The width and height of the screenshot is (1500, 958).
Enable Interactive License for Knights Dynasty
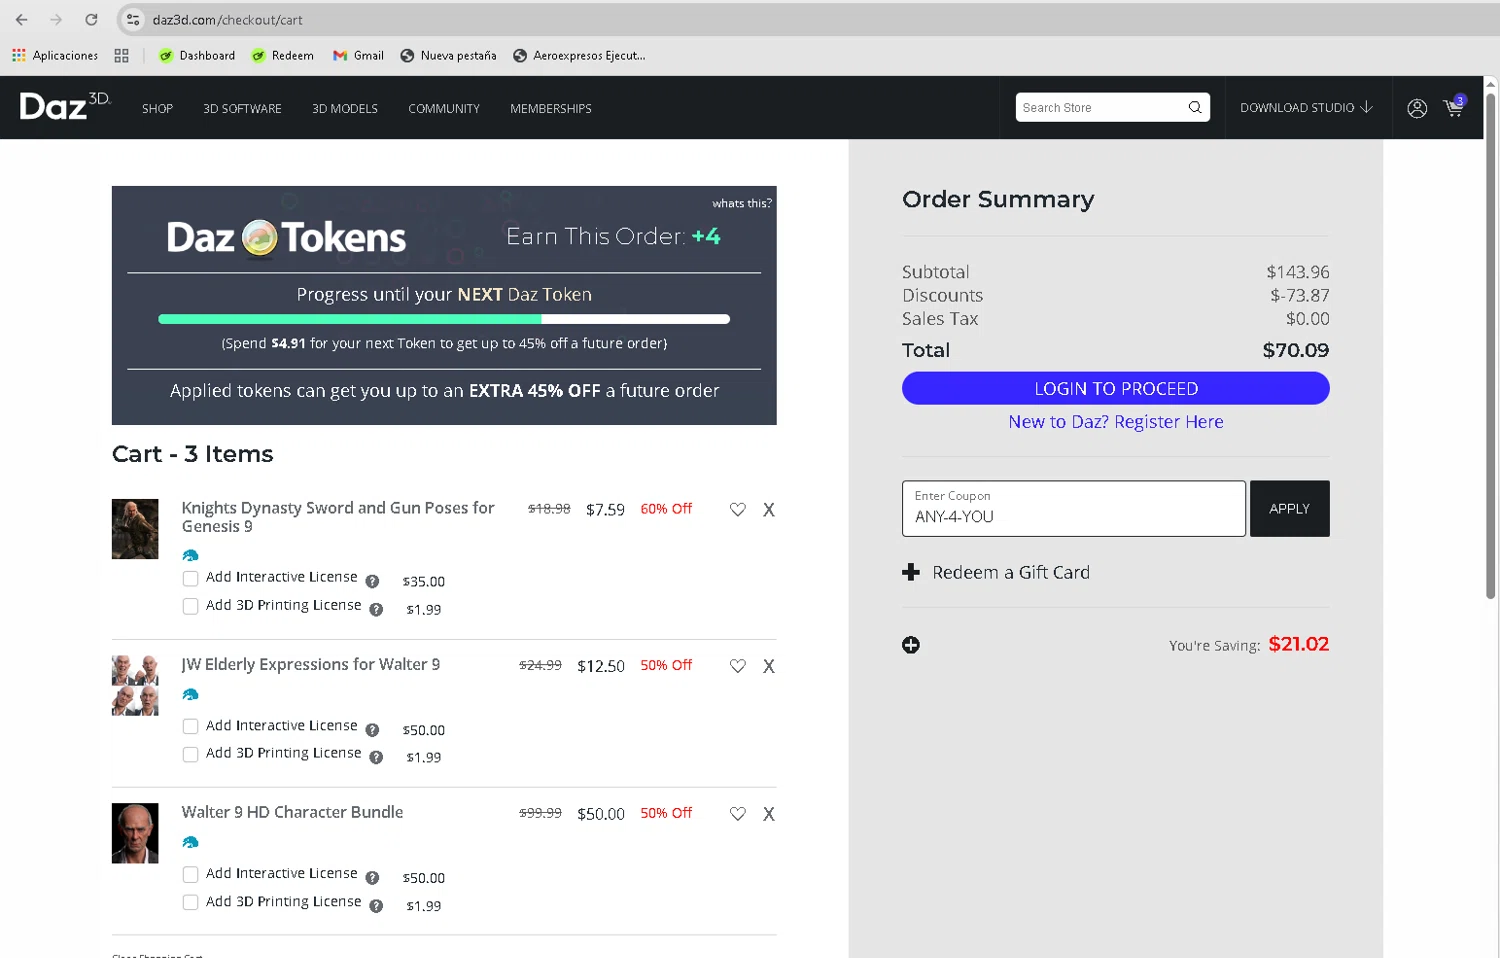click(190, 578)
